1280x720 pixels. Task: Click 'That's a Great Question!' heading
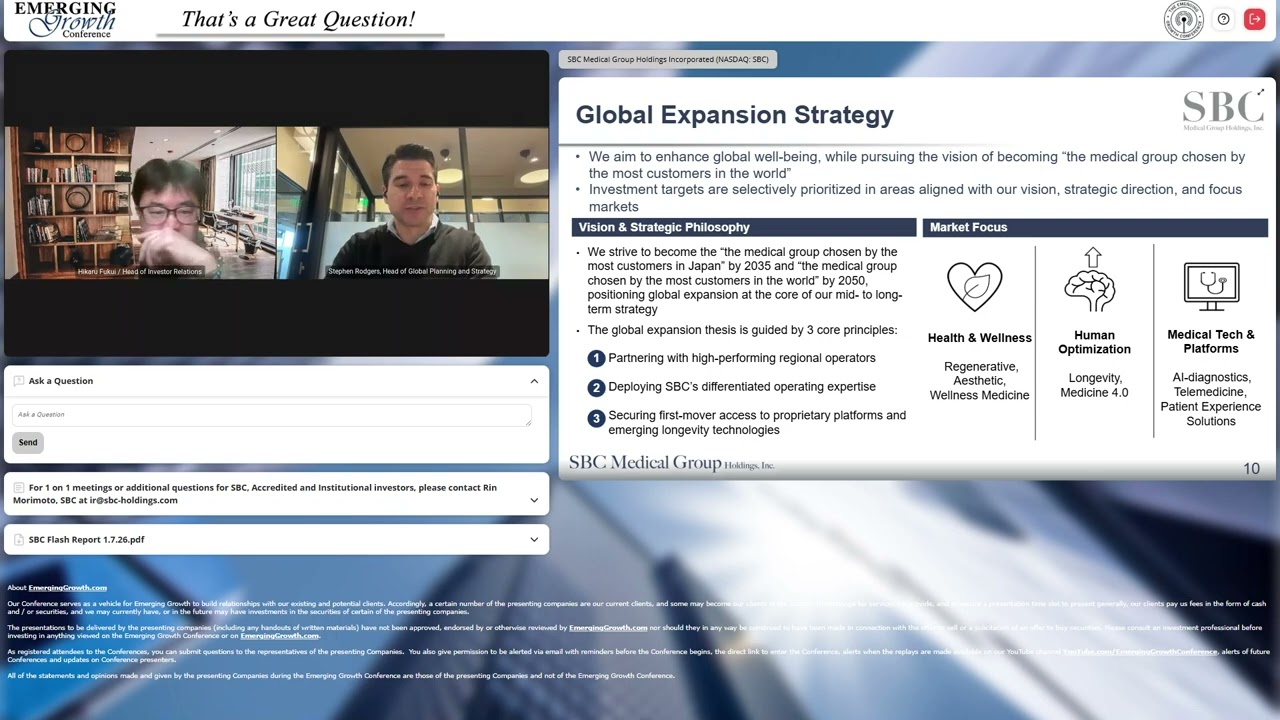point(298,19)
